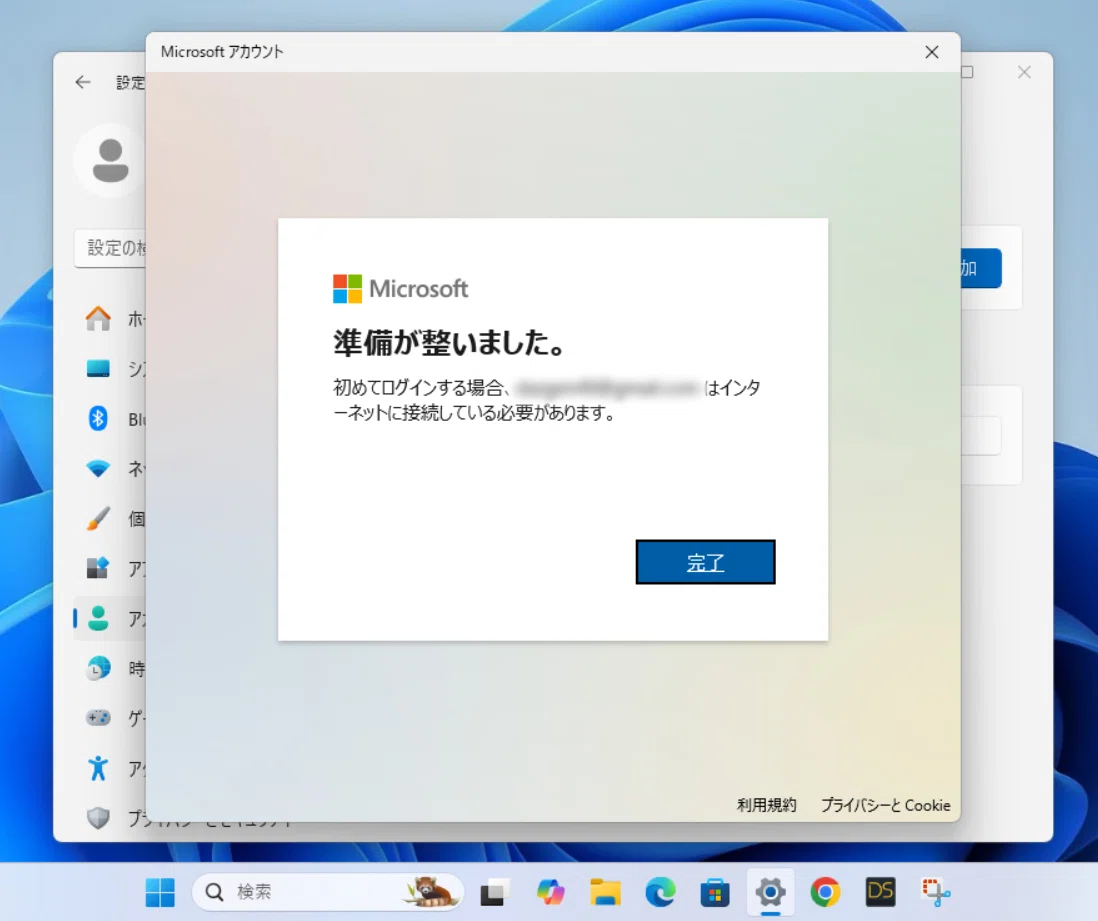This screenshot has width=1098, height=921.
Task: Open Microsoft Store from taskbar
Action: click(x=715, y=892)
